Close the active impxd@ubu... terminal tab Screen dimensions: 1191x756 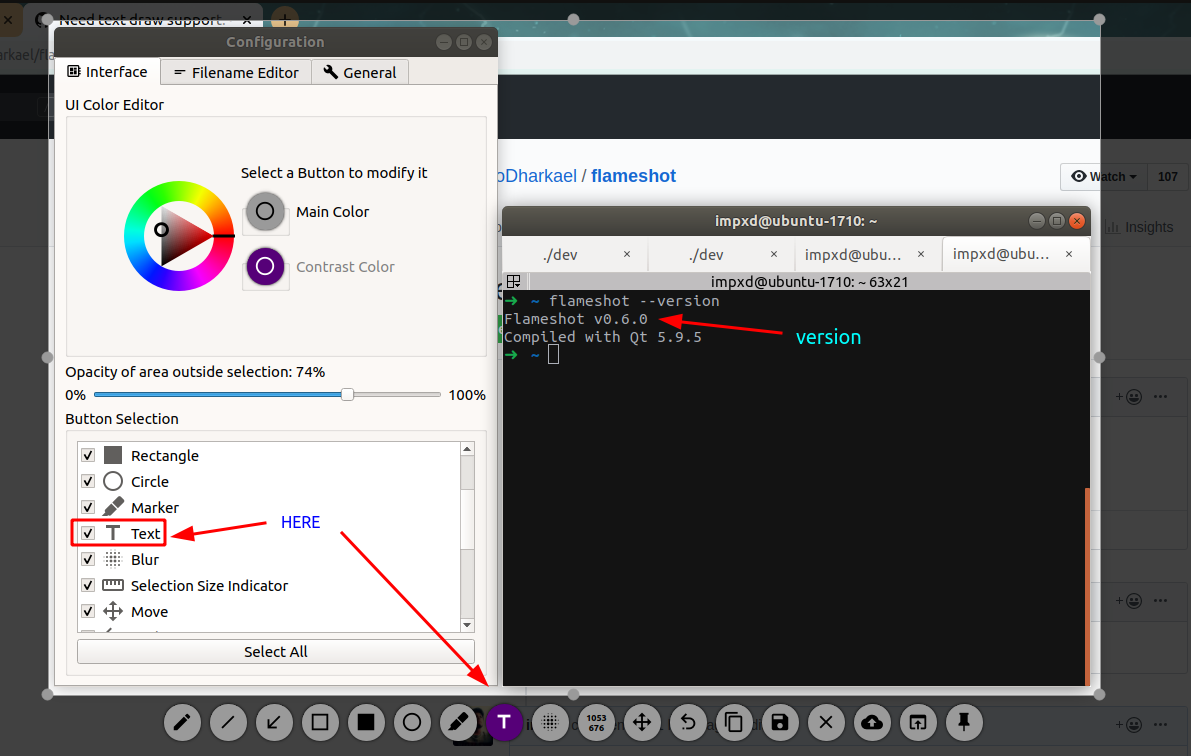(1069, 254)
